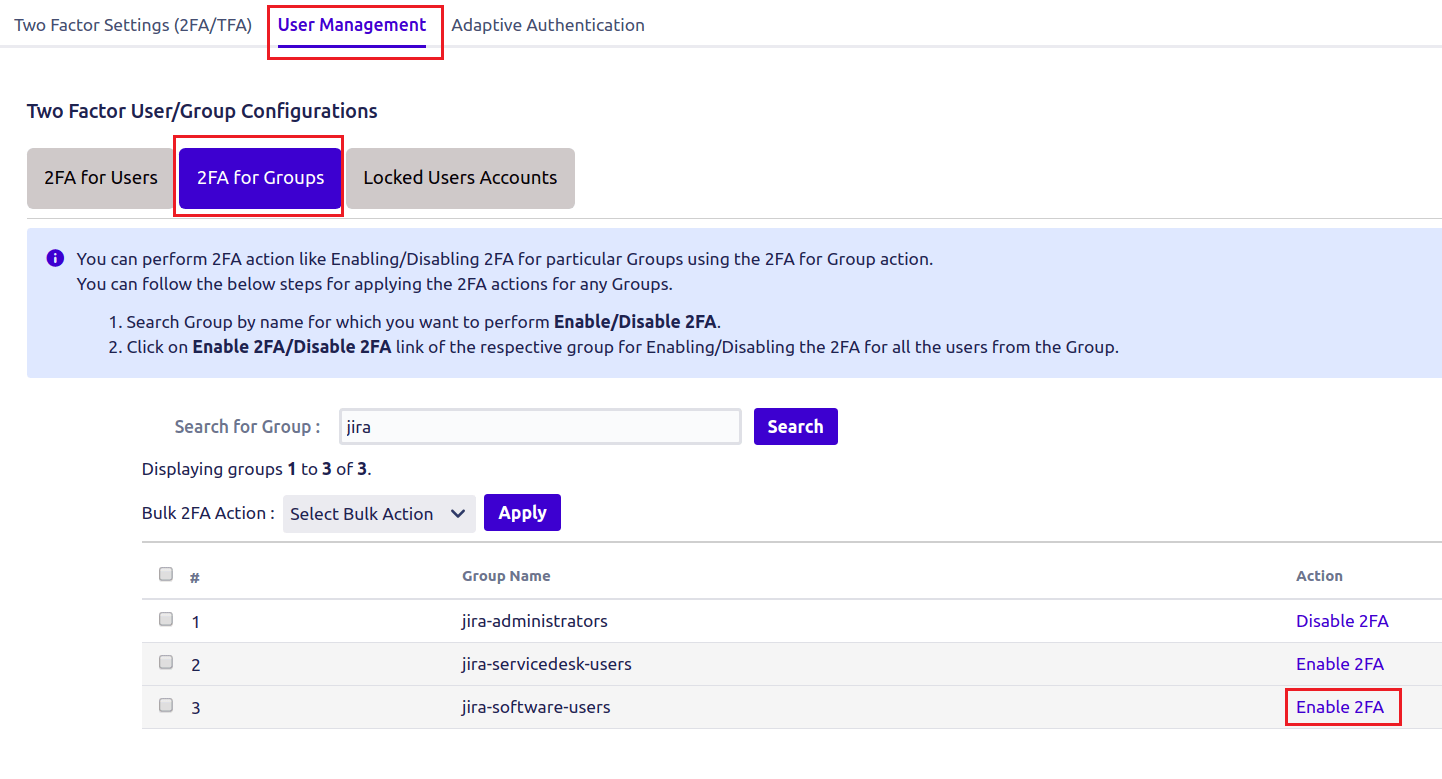Disable 2FA for jira-administrators group
This screenshot has height=779, width=1442.
click(1342, 621)
